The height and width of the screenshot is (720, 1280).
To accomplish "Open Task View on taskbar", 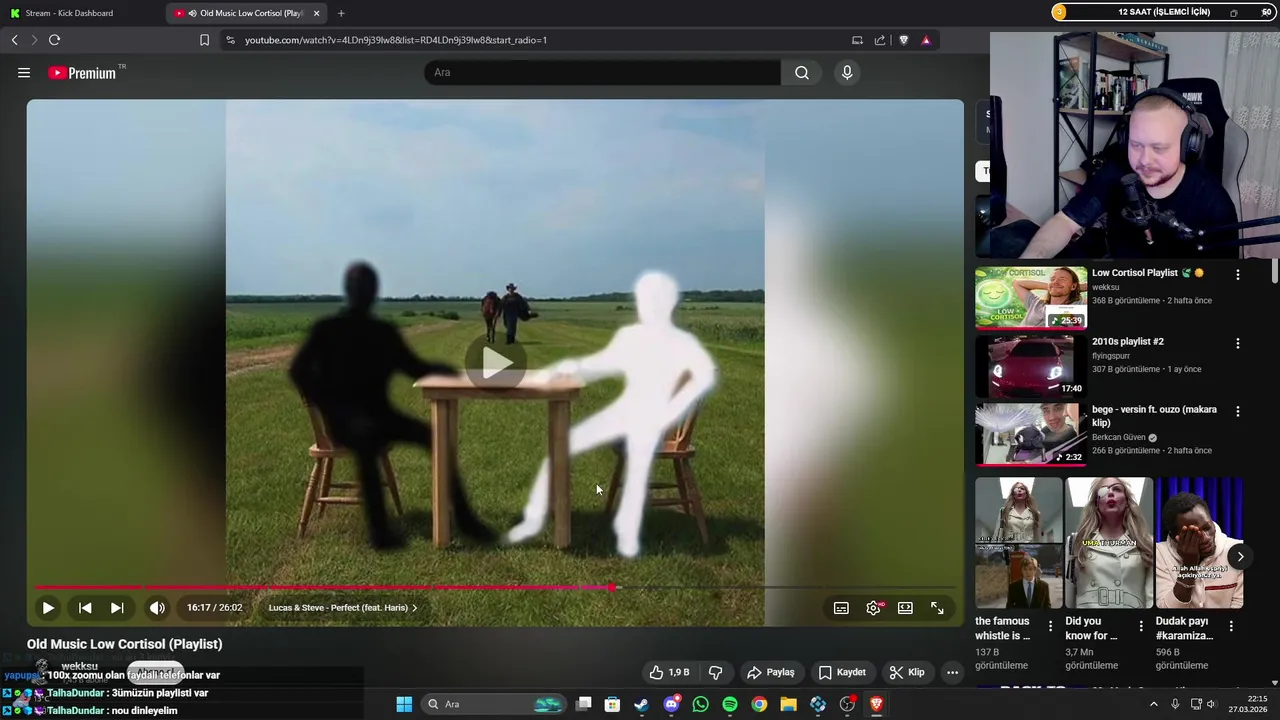I will click(583, 704).
